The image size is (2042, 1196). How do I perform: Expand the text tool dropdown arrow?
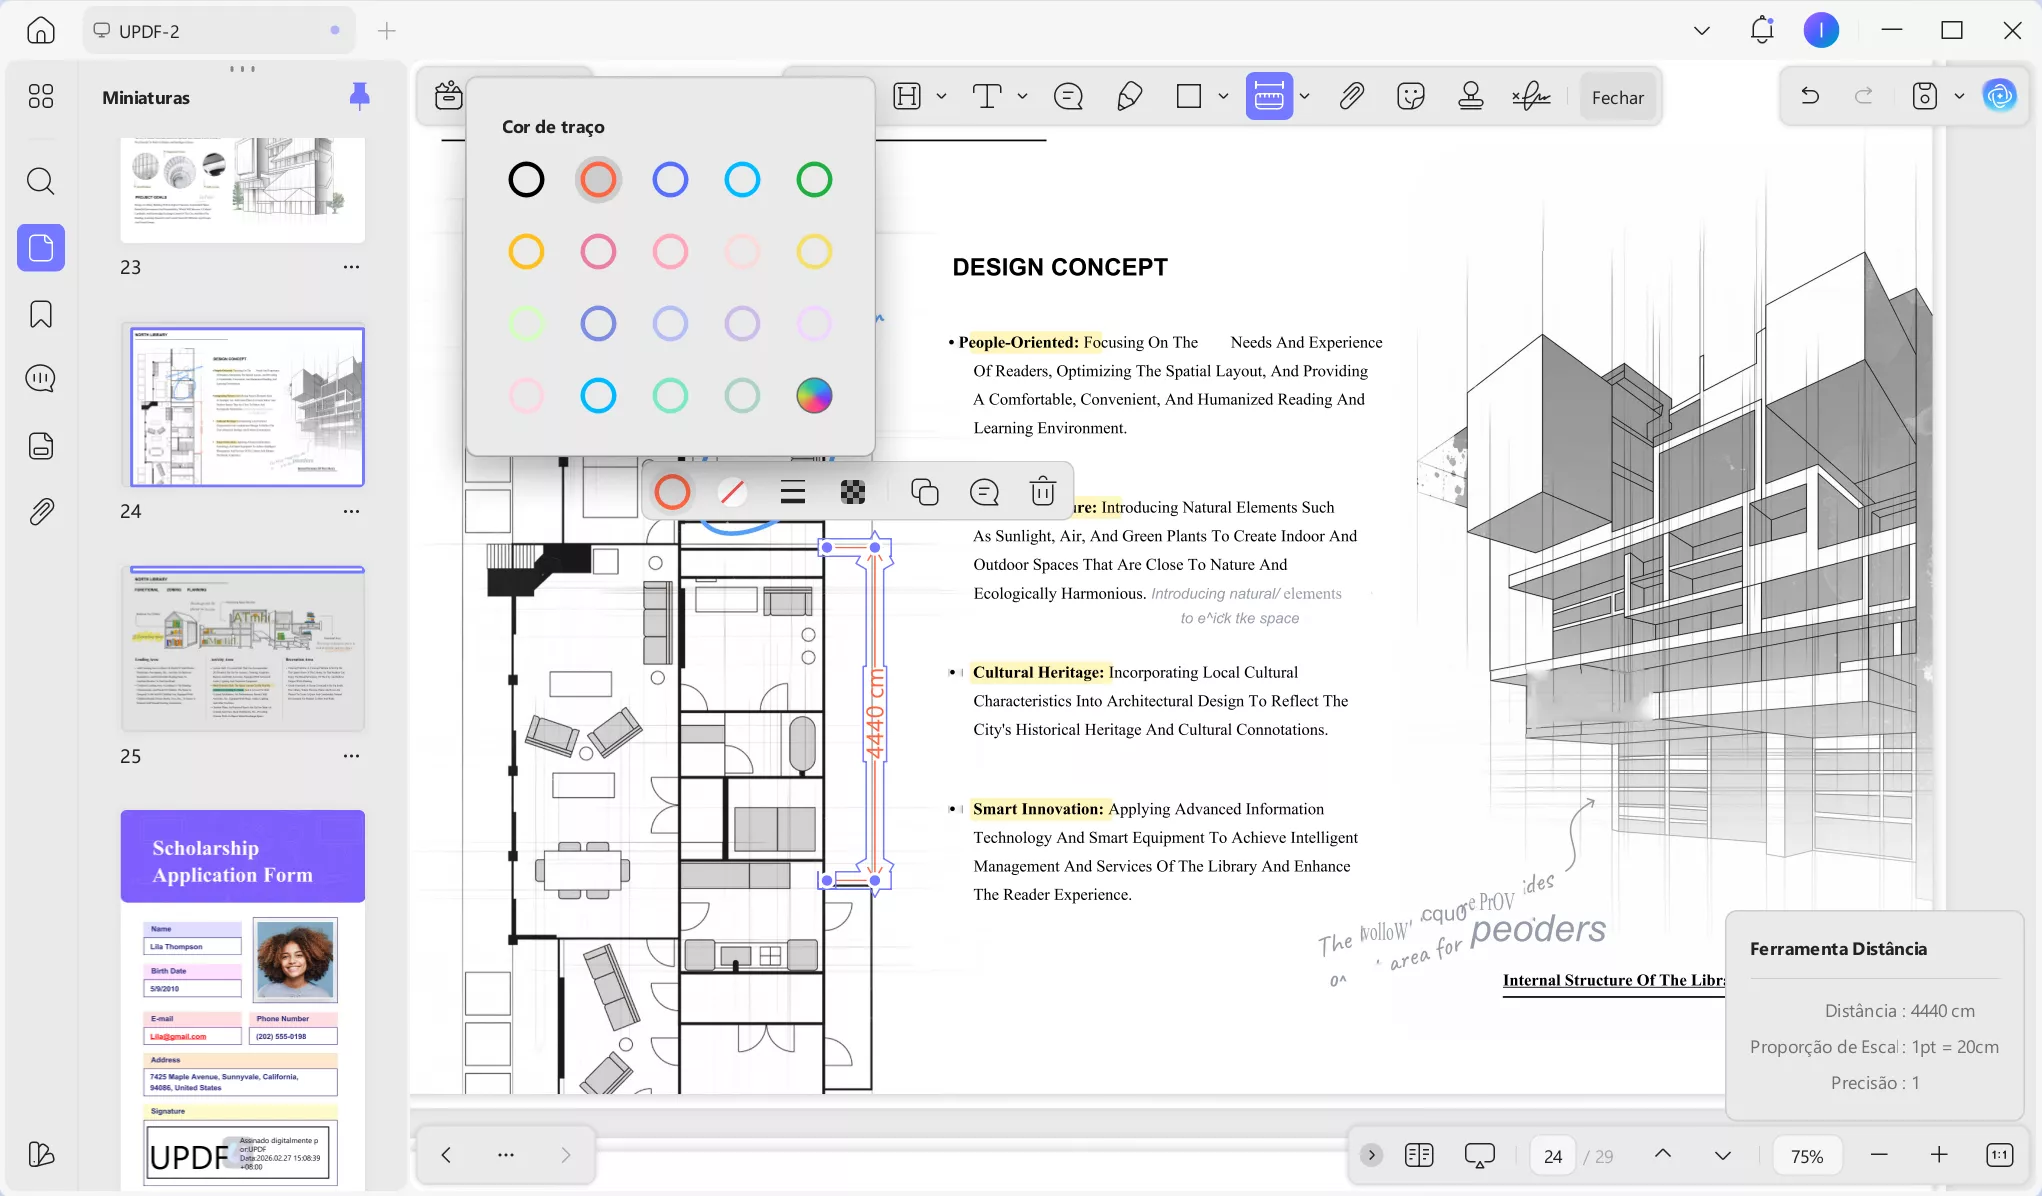pyautogui.click(x=1022, y=97)
